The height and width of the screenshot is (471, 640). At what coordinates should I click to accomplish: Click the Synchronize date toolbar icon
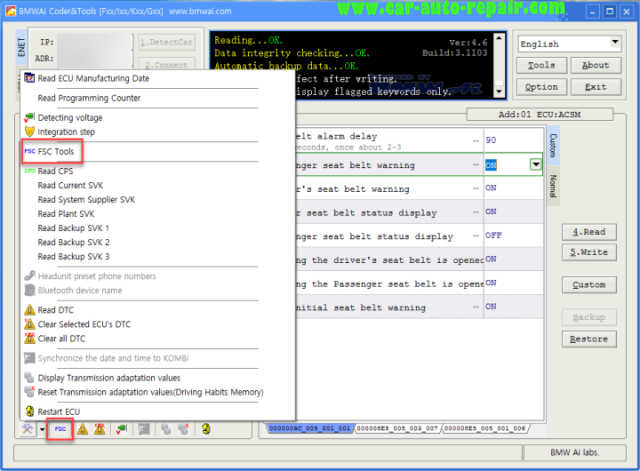[144, 429]
